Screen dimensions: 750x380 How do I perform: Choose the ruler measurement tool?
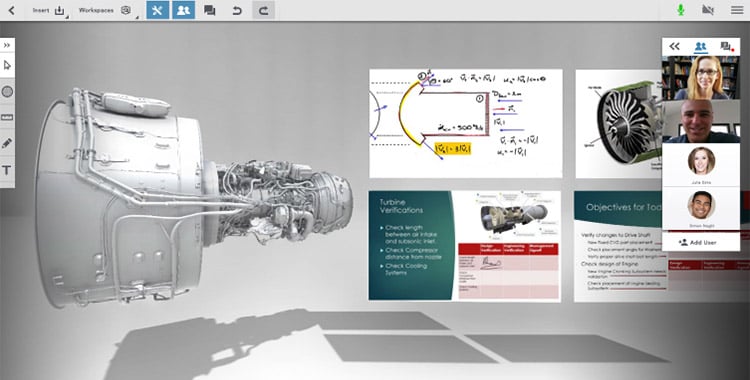(7, 117)
